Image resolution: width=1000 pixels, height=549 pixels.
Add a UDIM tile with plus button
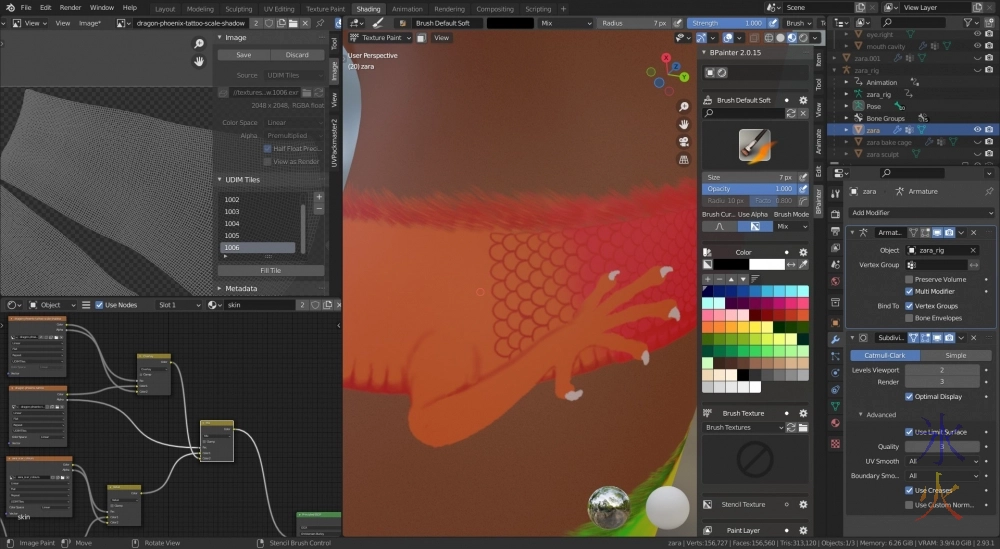tap(319, 197)
